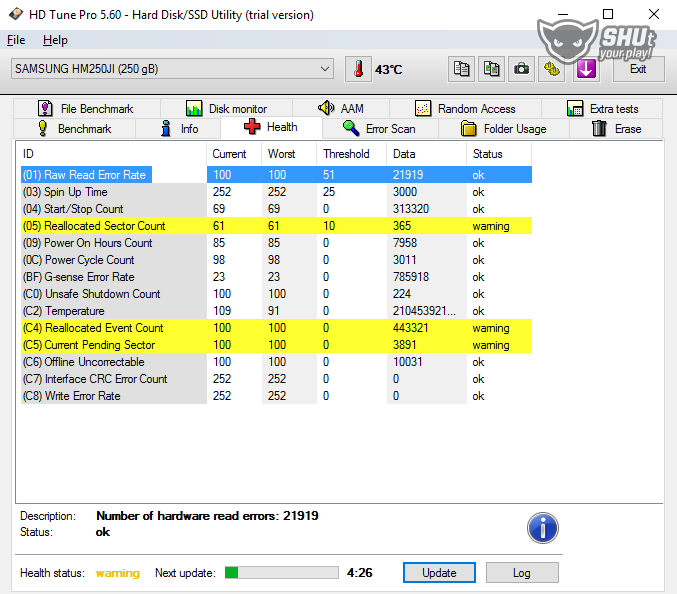Click the 43°C temperature reading
677x594 pixels.
pyautogui.click(x=388, y=70)
